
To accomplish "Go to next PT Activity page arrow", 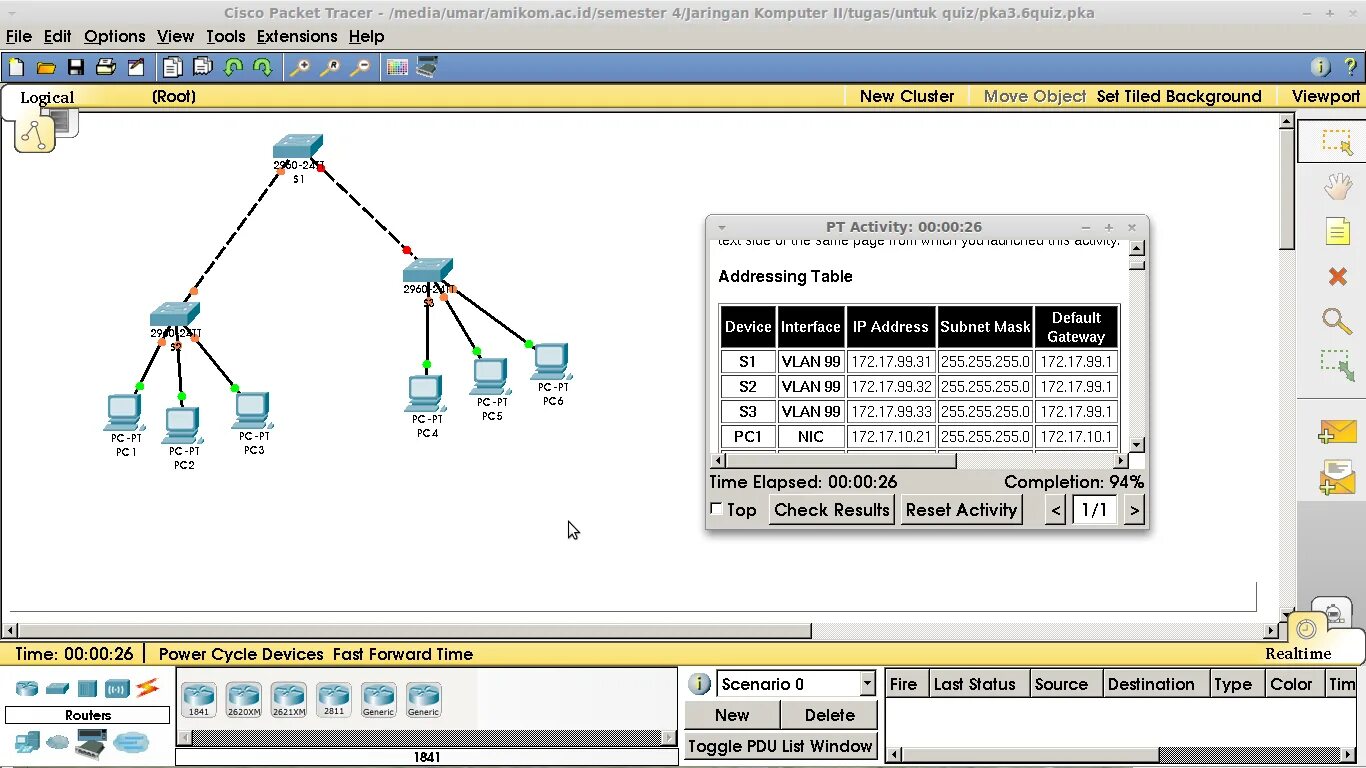I will click(1134, 510).
